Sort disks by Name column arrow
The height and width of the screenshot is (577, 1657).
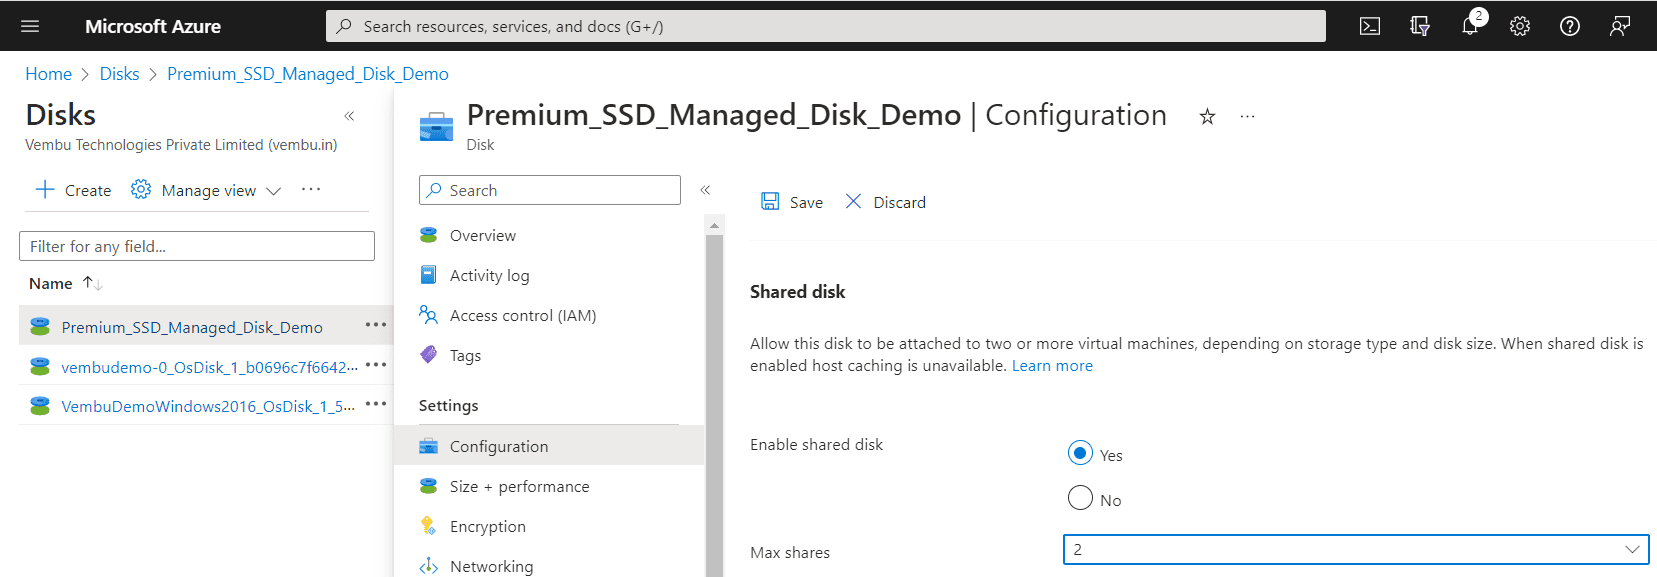pyautogui.click(x=92, y=284)
